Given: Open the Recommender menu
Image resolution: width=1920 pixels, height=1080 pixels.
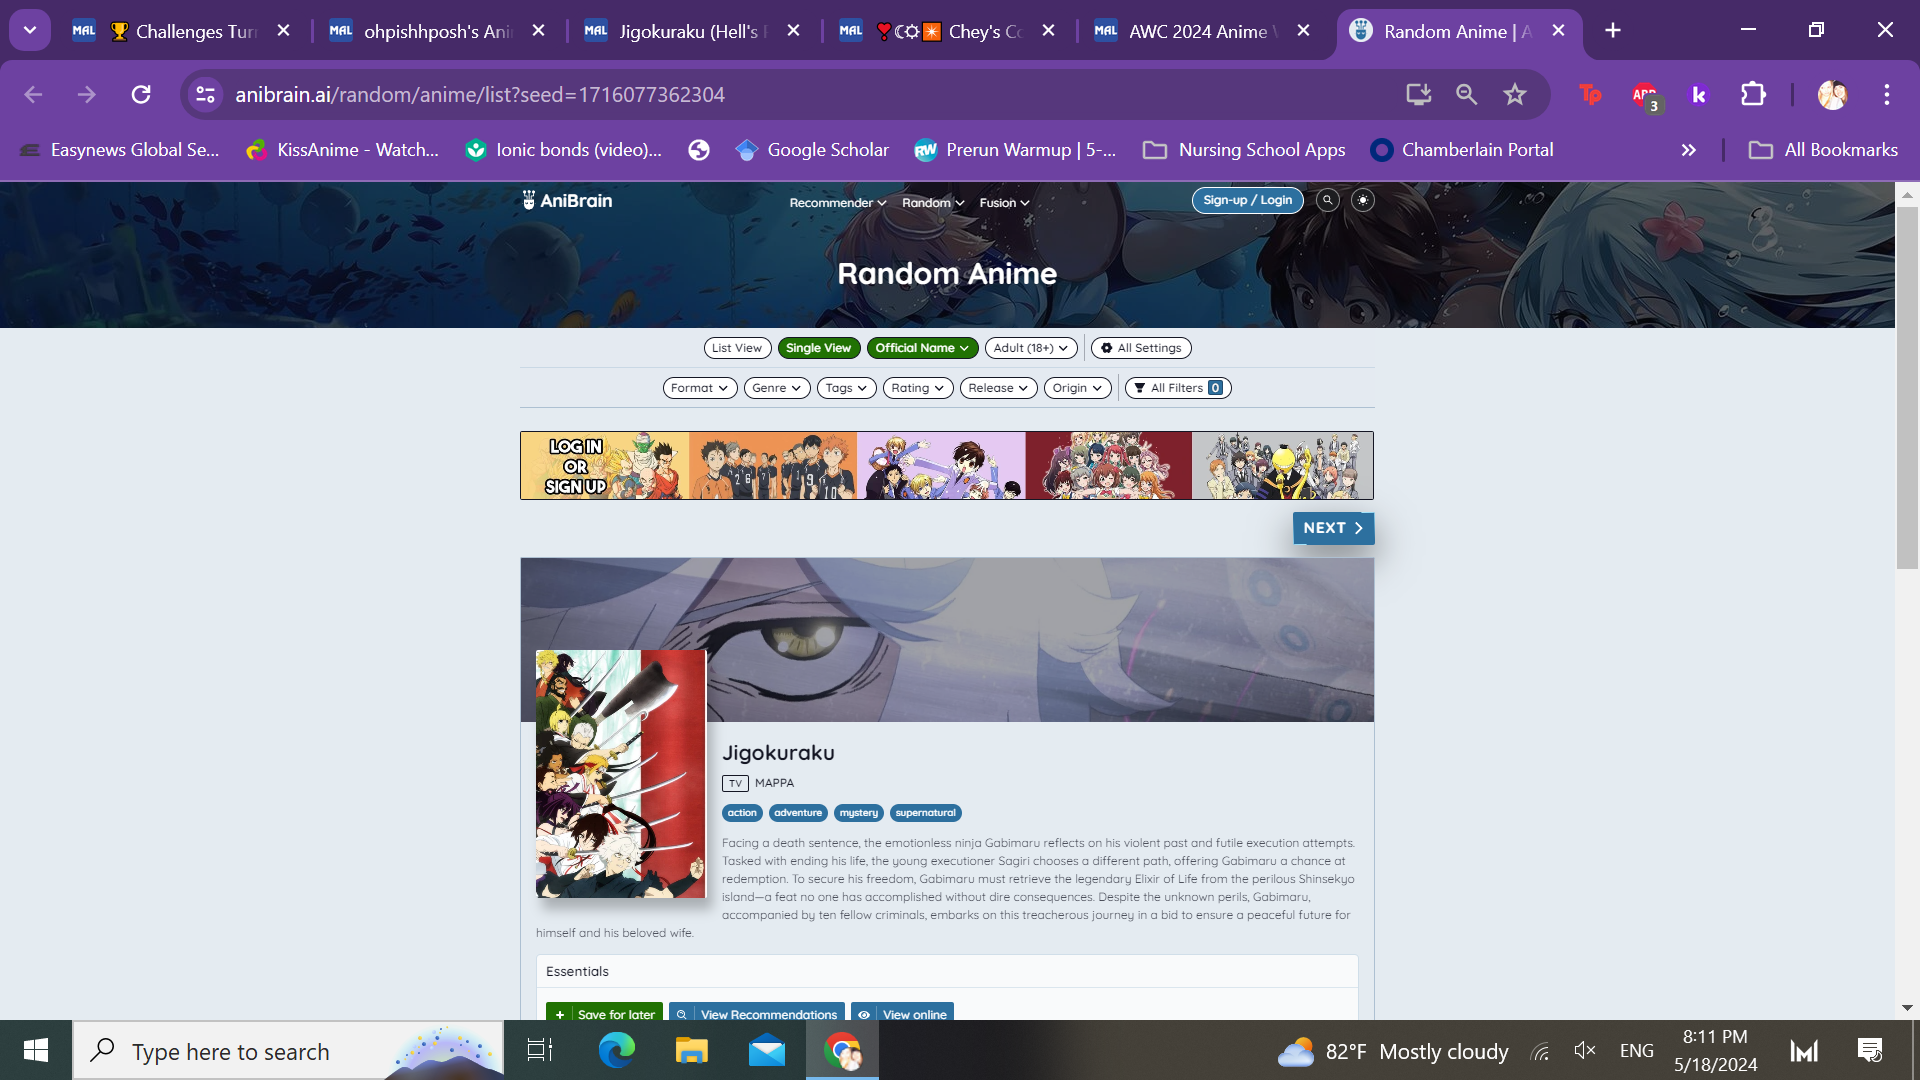Looking at the screenshot, I should click(x=838, y=203).
